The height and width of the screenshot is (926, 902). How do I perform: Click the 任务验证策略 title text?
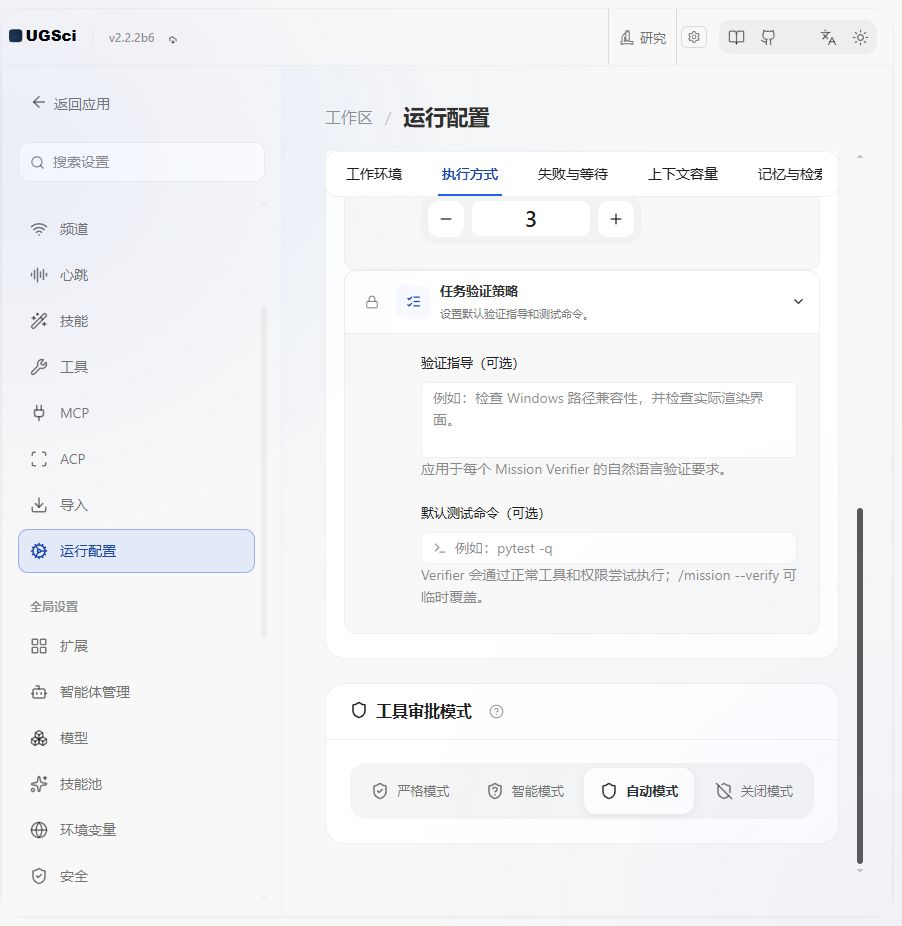[478, 291]
